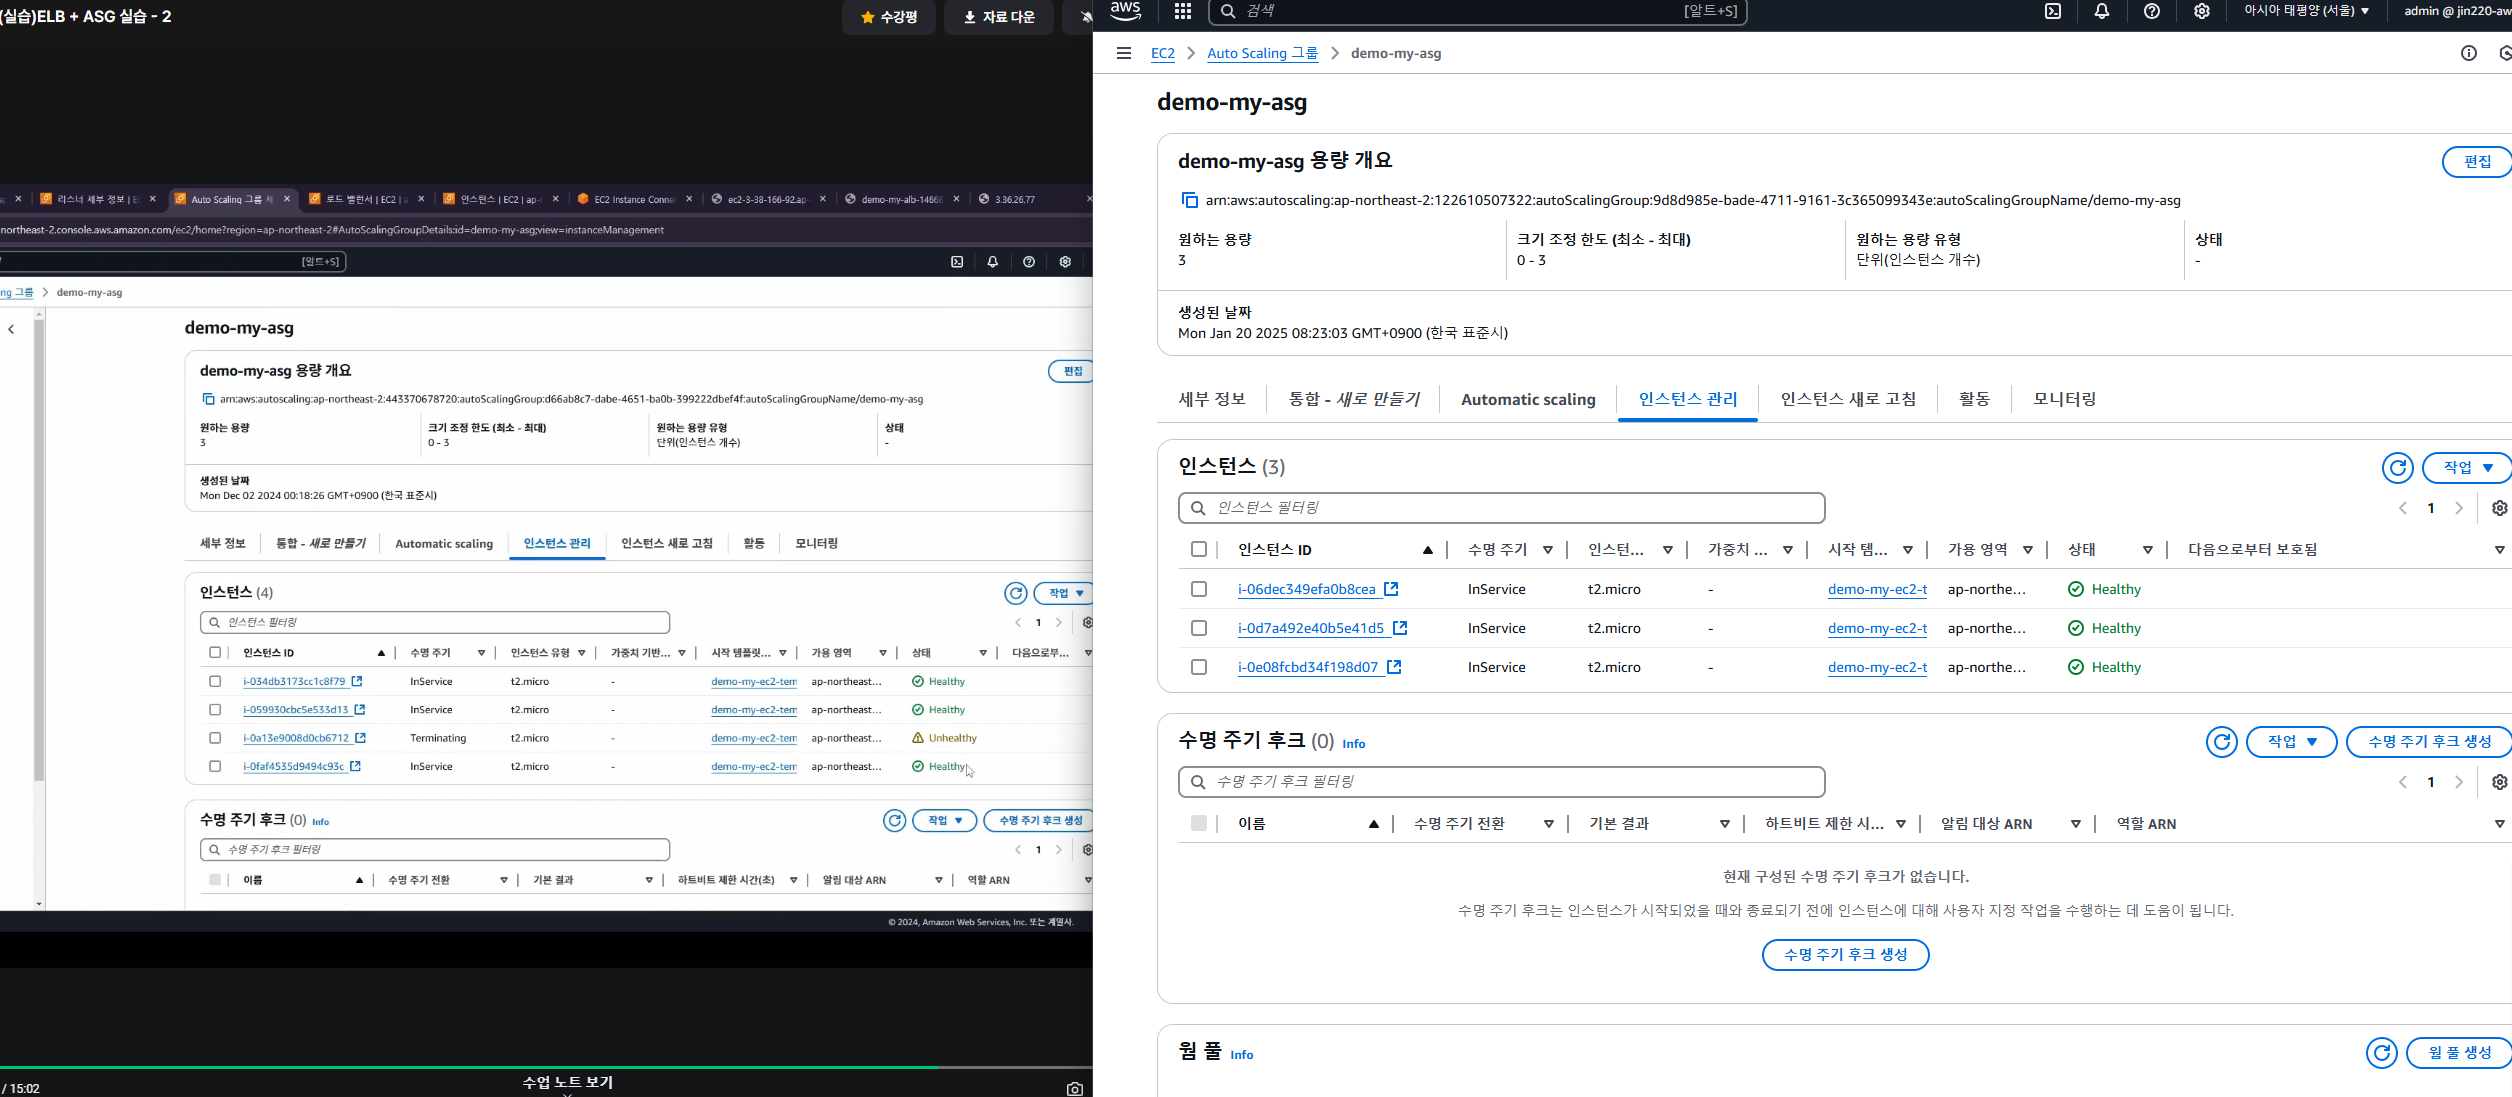This screenshot has height=1097, width=2512.
Task: Focus the 수명 주기 후크 필터링 field
Action: (x=1501, y=782)
